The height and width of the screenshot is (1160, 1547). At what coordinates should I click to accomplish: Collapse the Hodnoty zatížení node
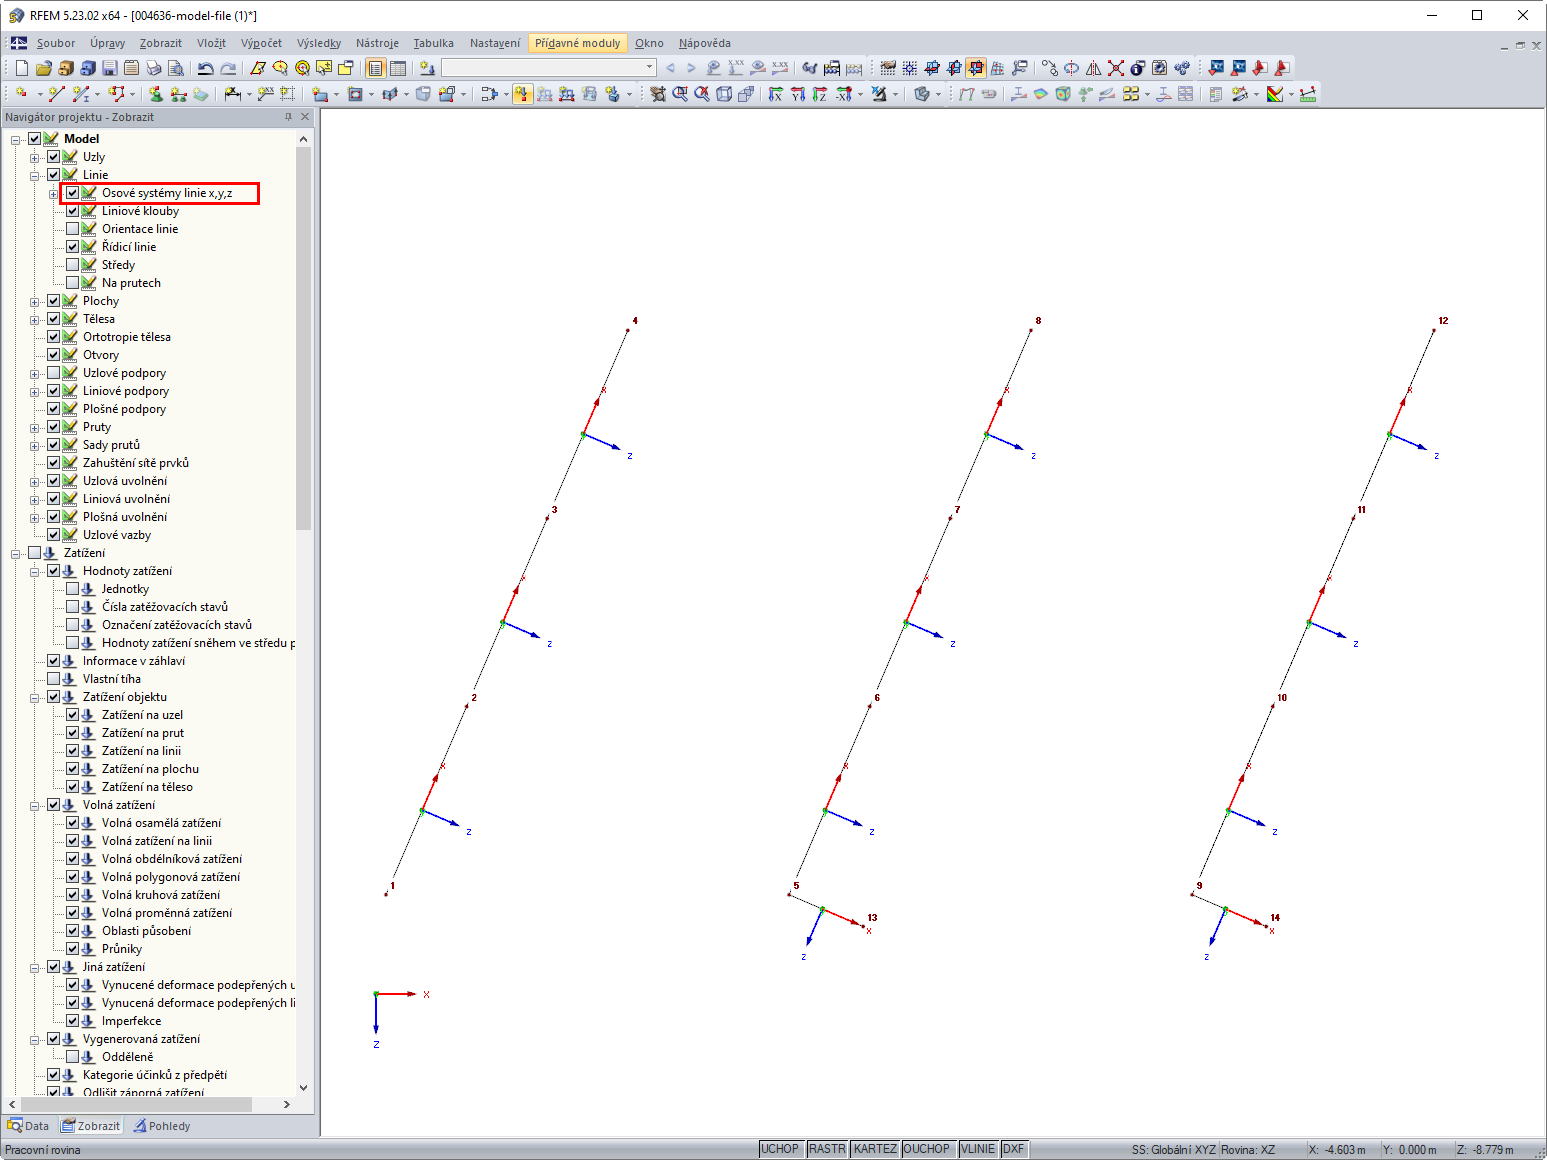[34, 571]
